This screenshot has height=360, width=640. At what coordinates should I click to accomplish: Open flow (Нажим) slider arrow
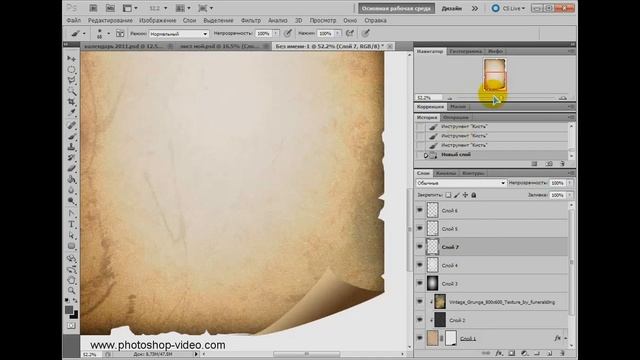pyautogui.click(x=338, y=33)
